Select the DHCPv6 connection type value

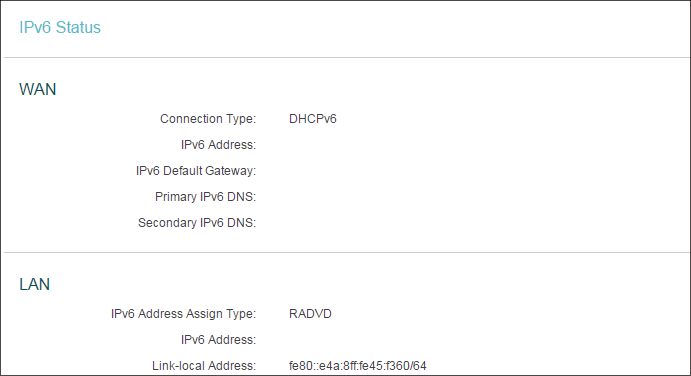click(312, 119)
